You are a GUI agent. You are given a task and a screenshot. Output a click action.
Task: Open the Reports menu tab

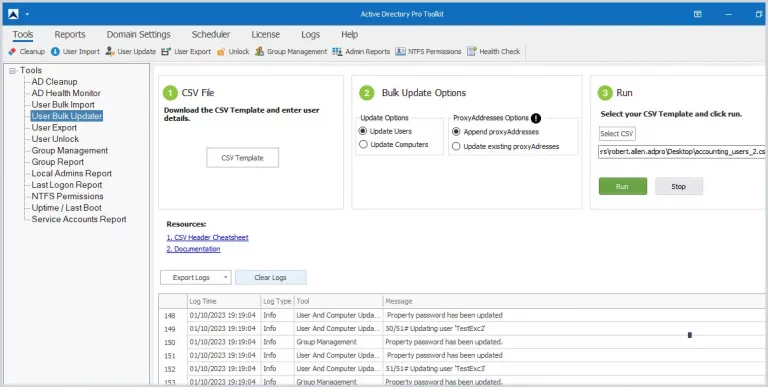70,35
